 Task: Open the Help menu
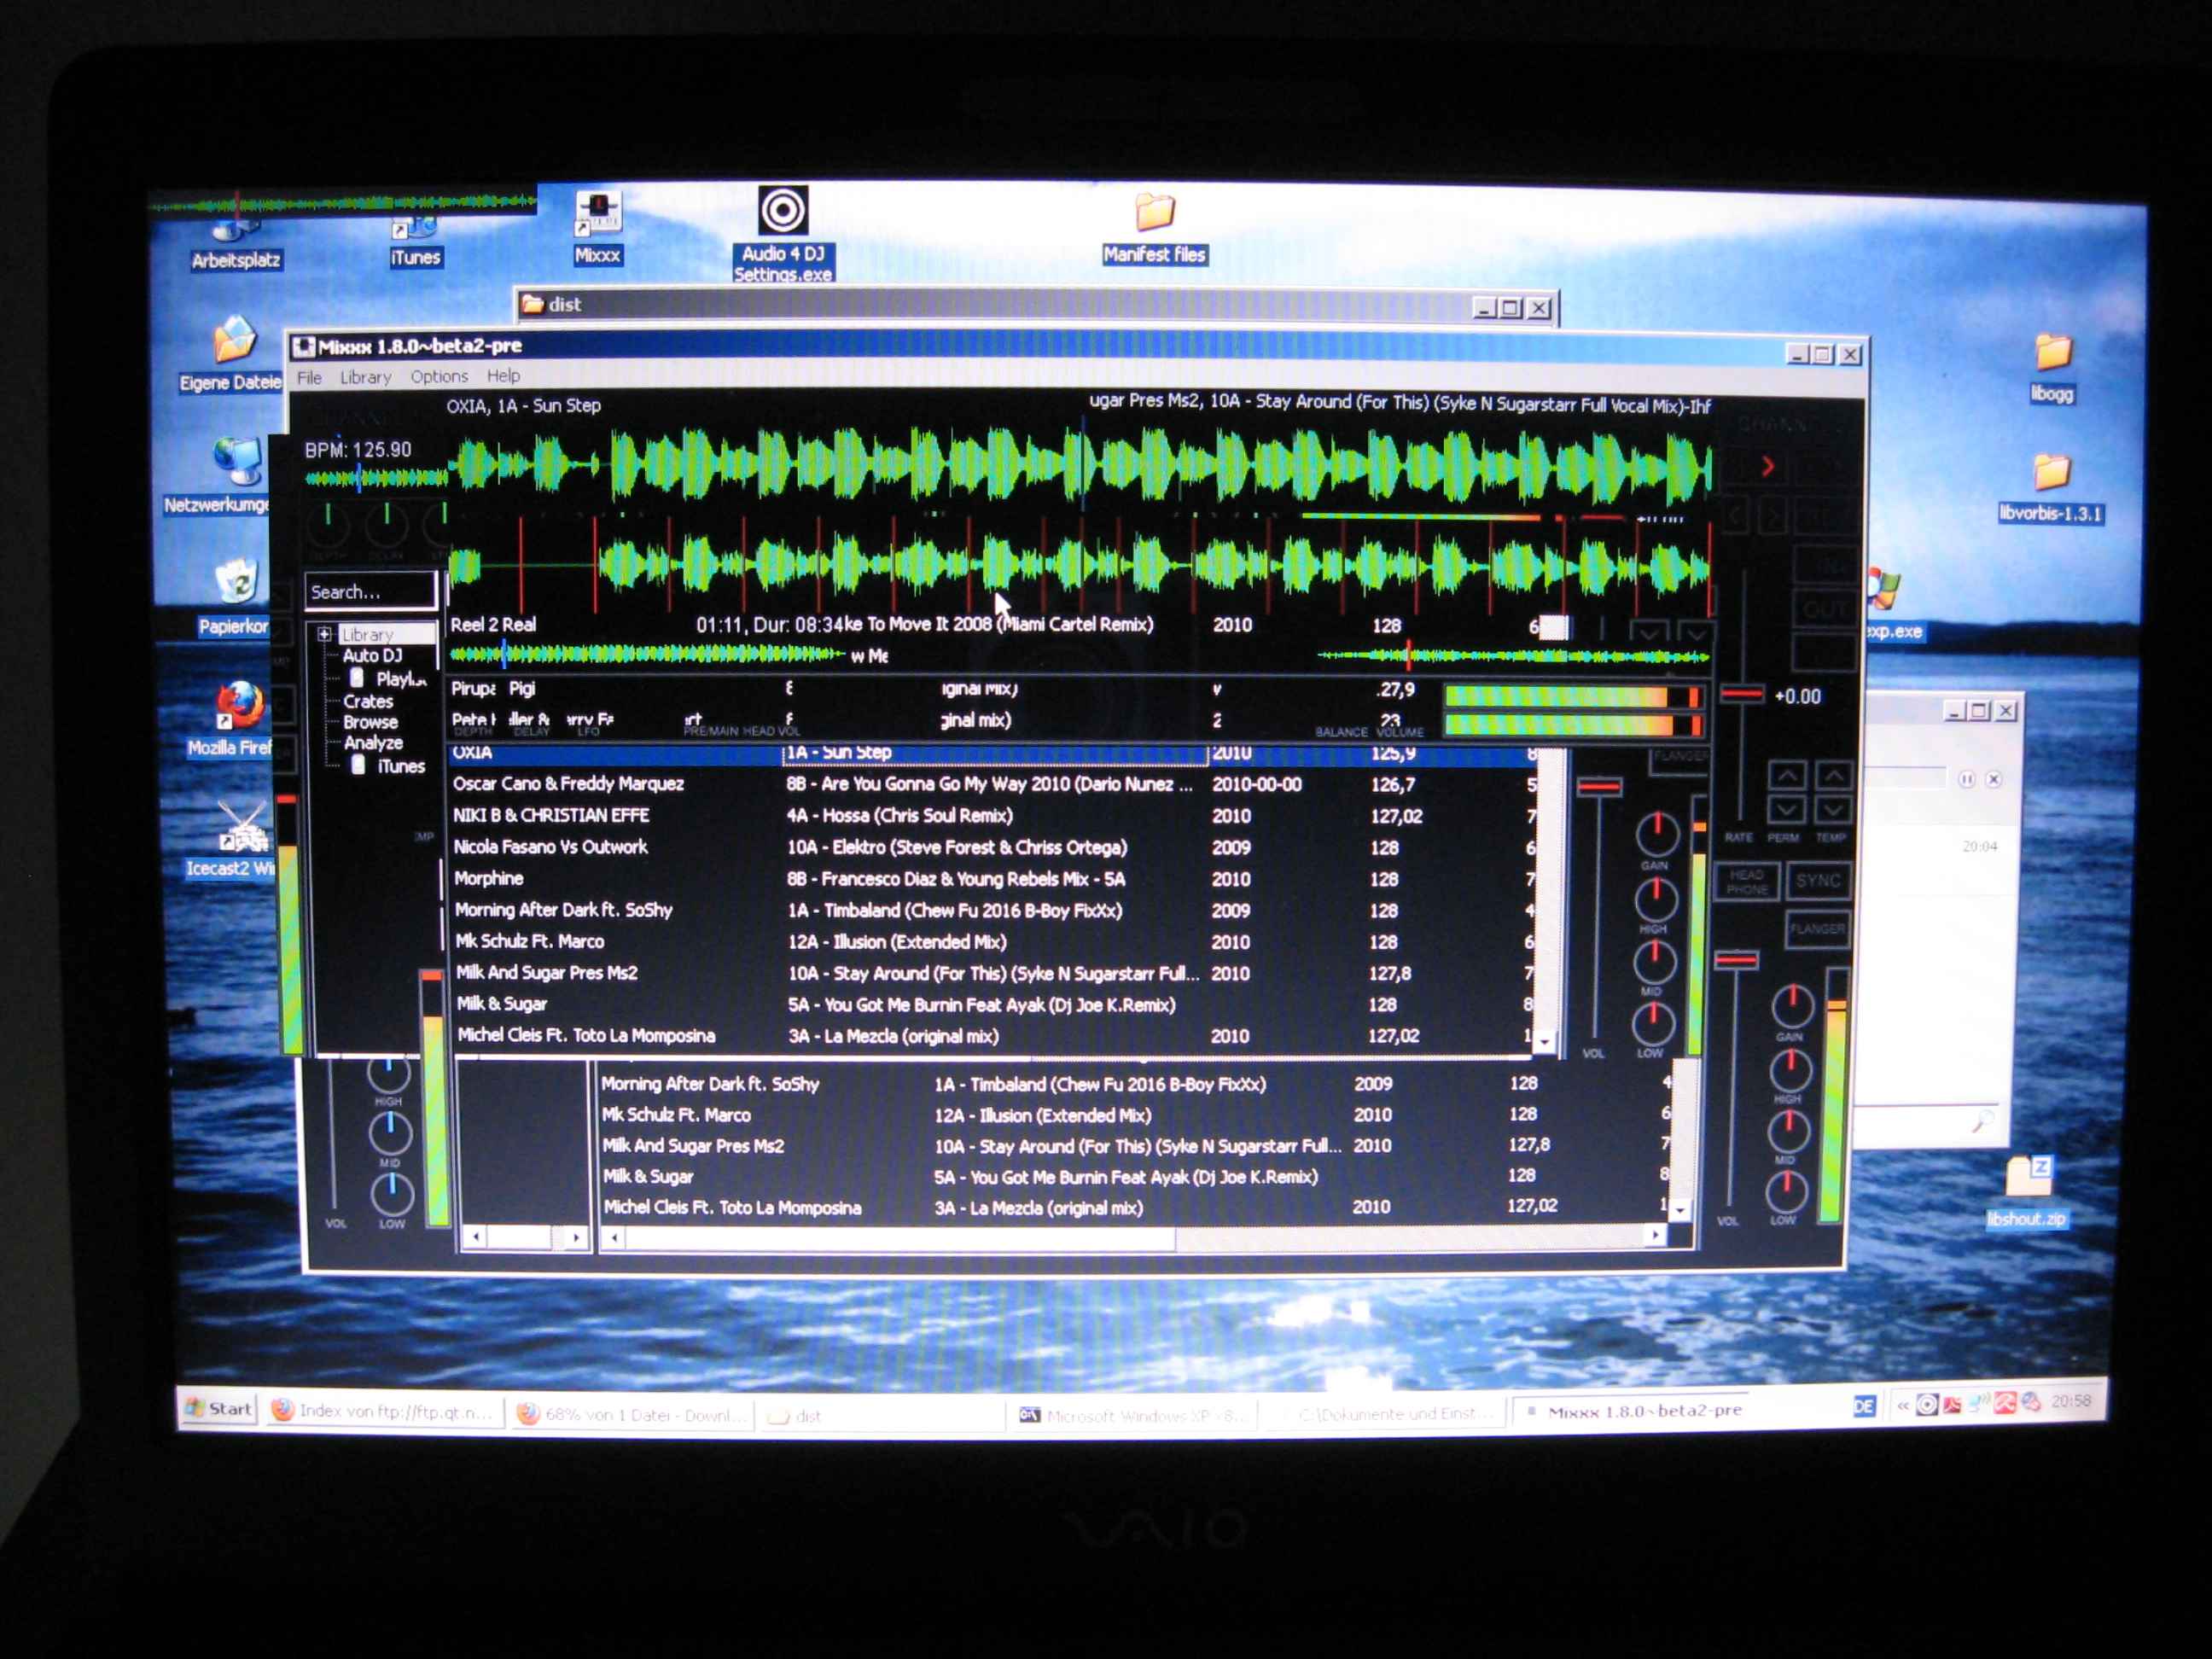503,375
